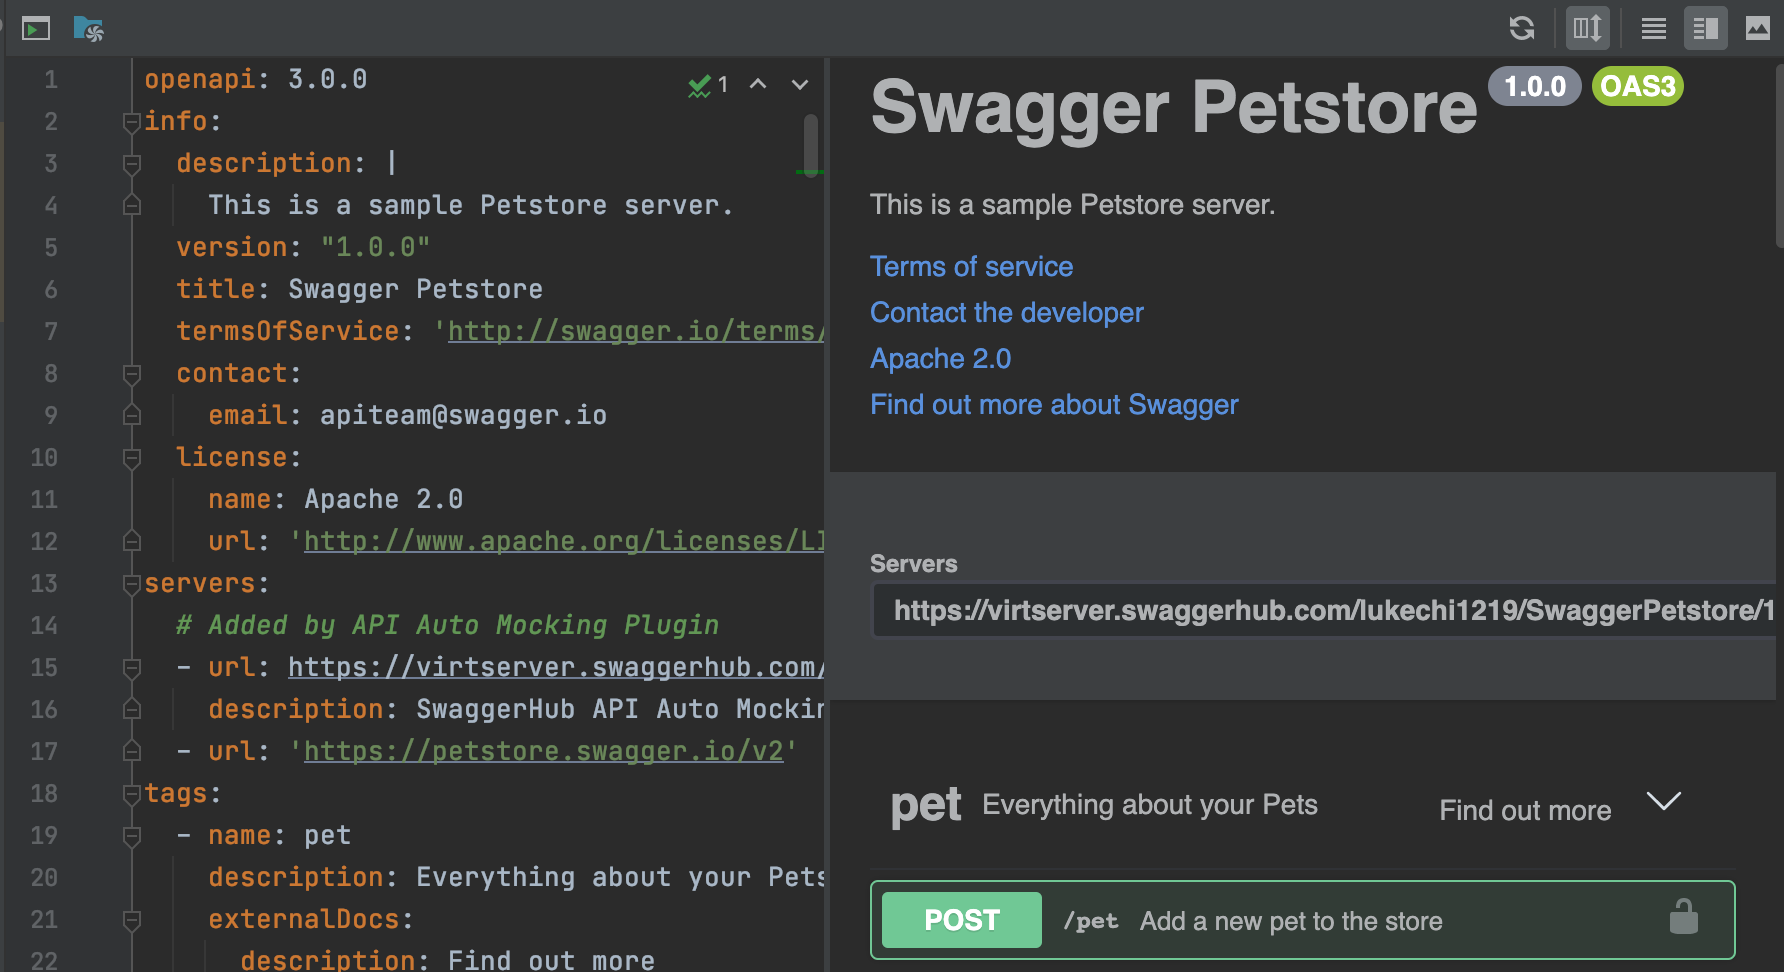Switch to preview-only view
1784x972 pixels.
1758,28
